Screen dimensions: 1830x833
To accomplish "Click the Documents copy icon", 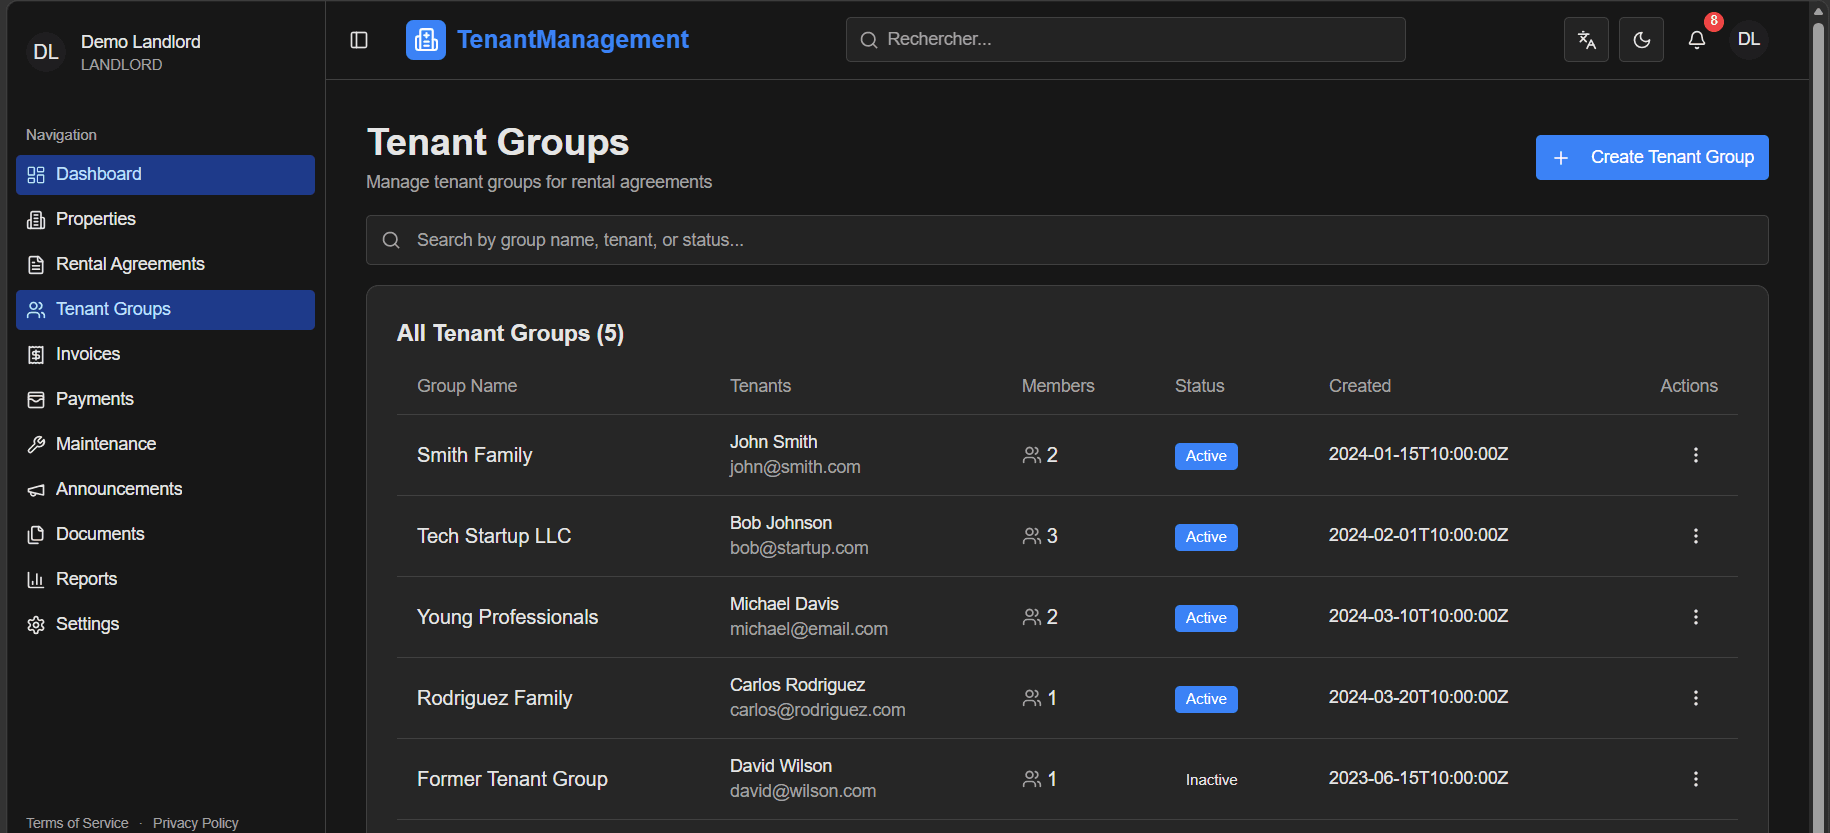I will pyautogui.click(x=36, y=535).
